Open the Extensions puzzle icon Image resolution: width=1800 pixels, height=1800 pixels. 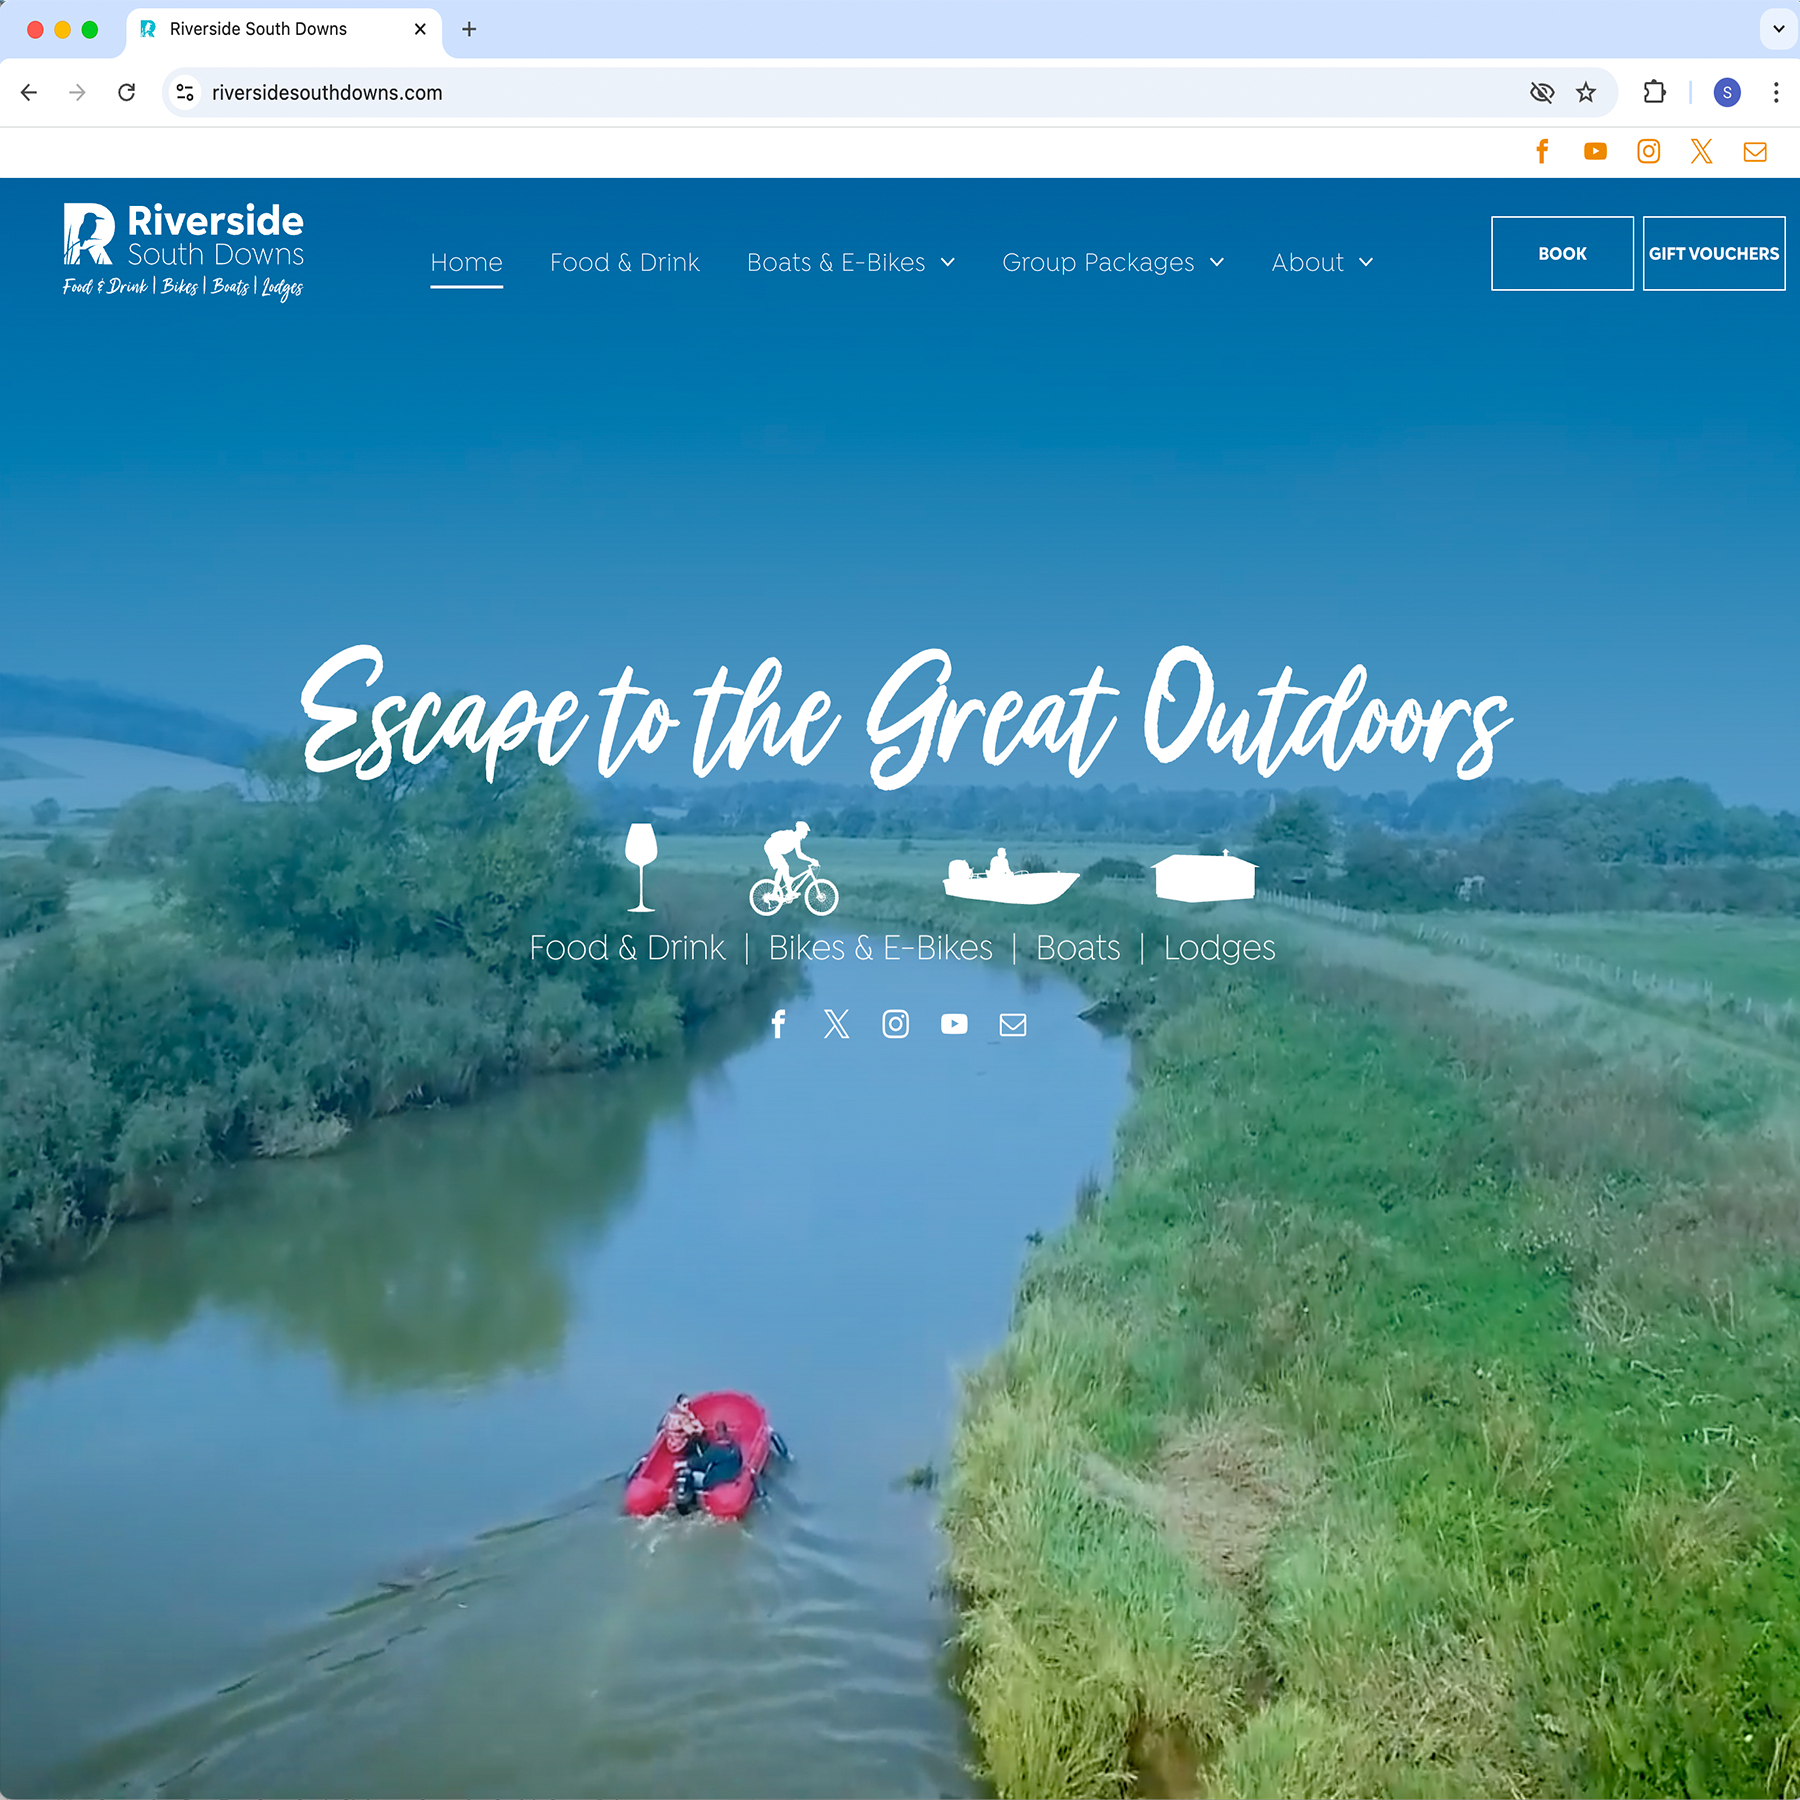1654,93
